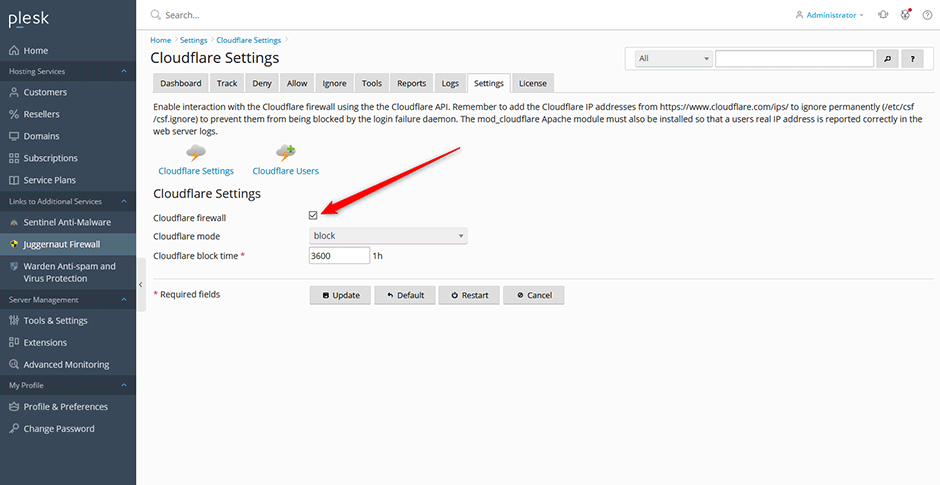Click the Cloudflare block time field
Viewport: 940px width, 485px height.
coord(340,256)
